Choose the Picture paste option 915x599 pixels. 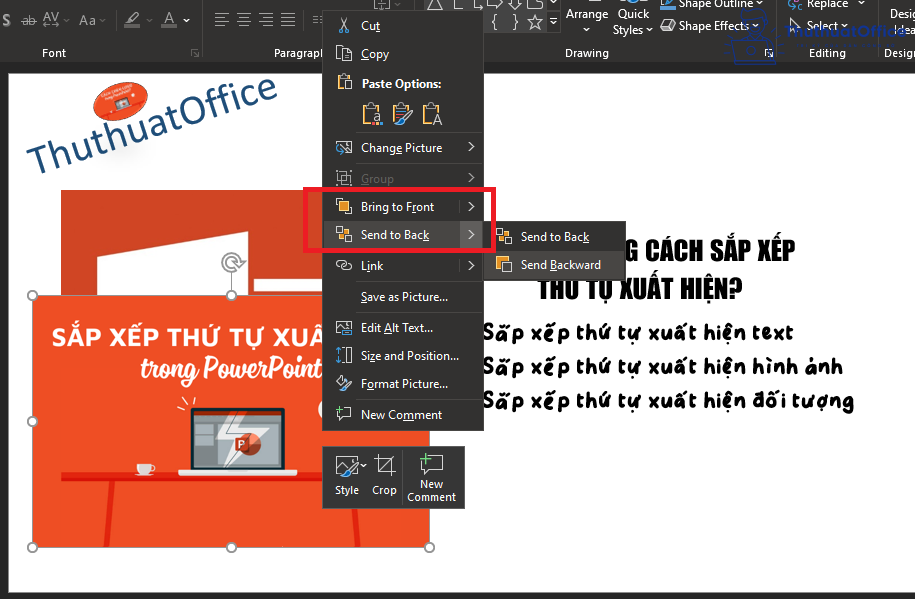404,114
